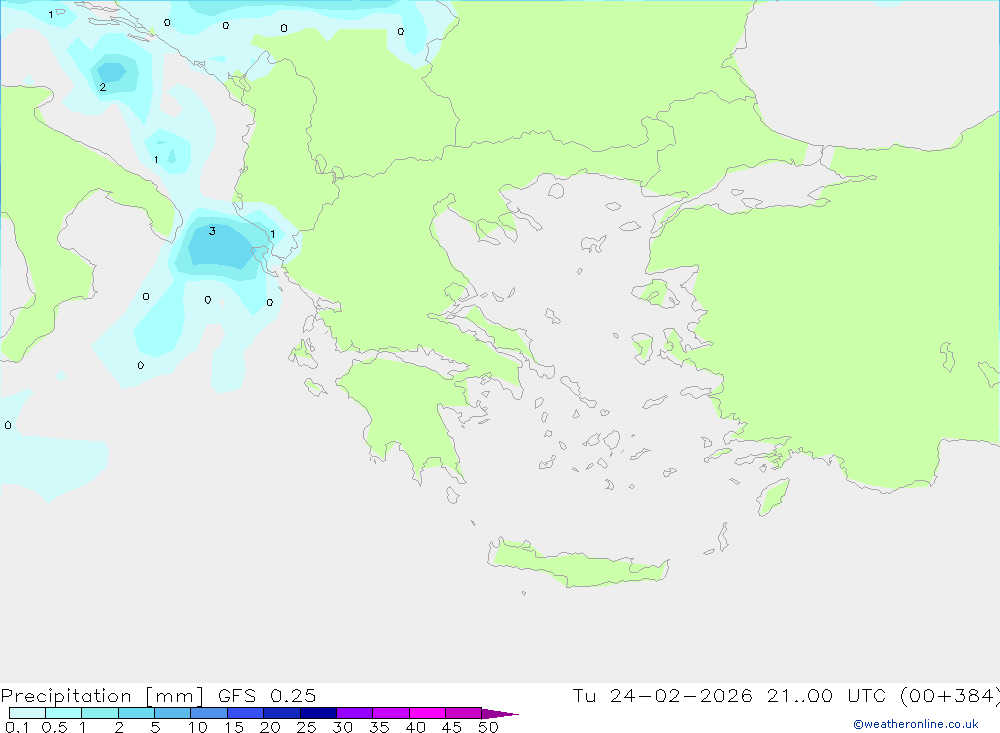Click the 1 to 2 mm legend swatch
Screen dimensions: 1000x733
point(100,713)
